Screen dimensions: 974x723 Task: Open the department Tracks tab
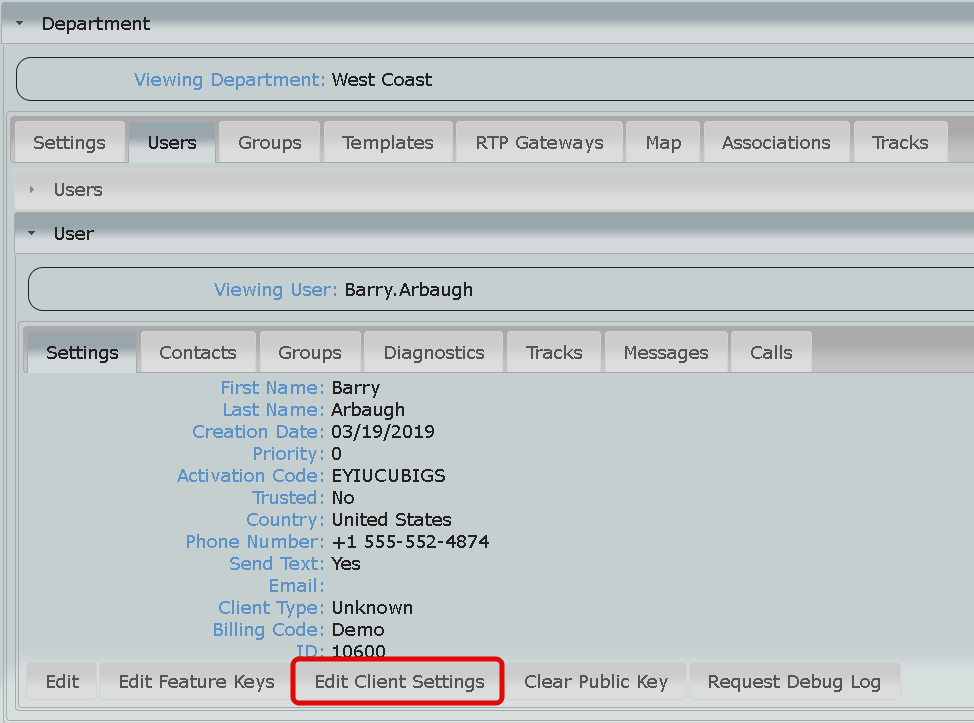pyautogui.click(x=900, y=143)
